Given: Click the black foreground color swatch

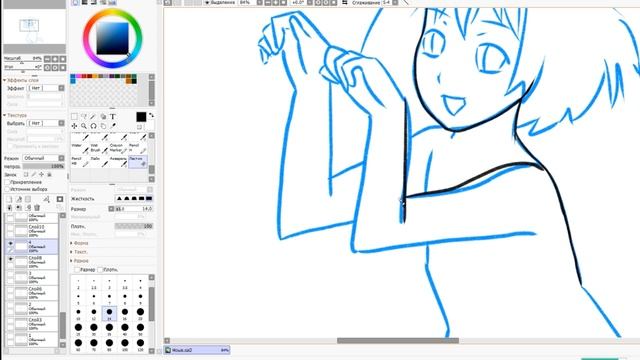Looking at the screenshot, I should click(x=141, y=117).
